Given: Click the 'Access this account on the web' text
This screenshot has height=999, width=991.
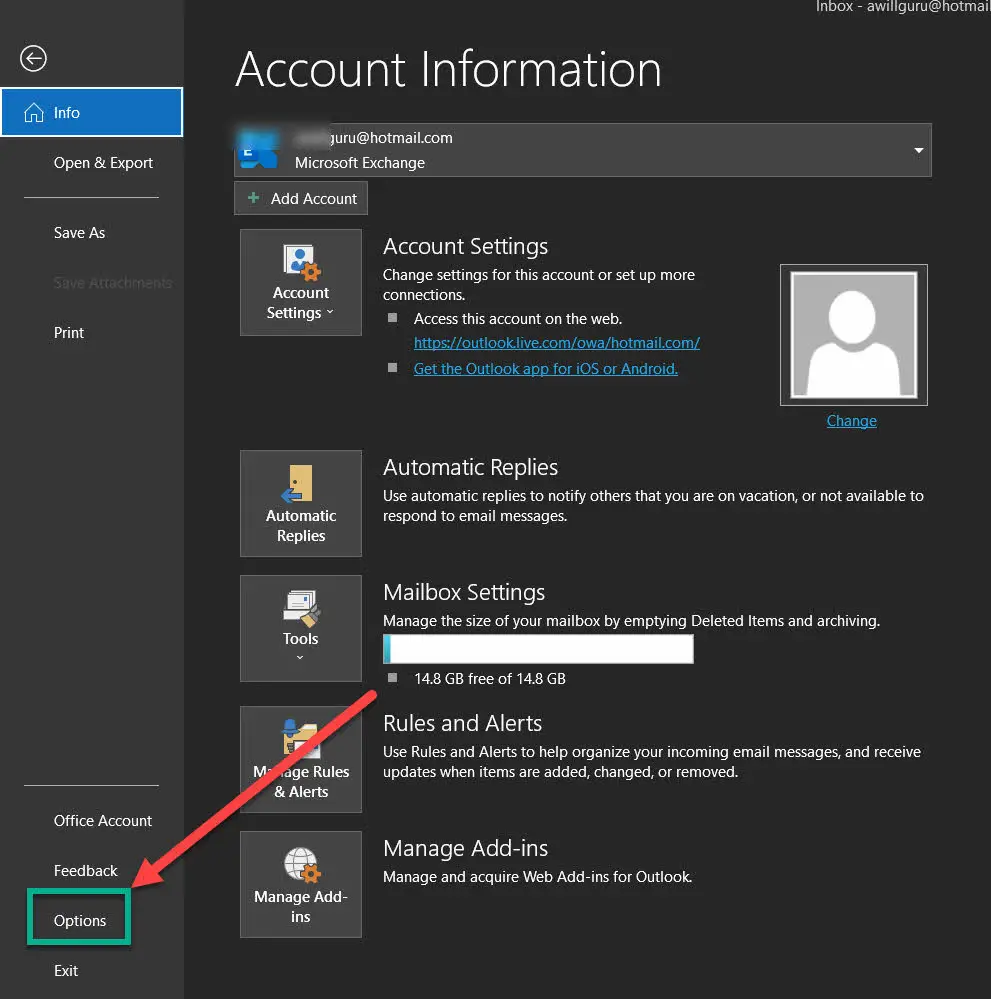Looking at the screenshot, I should coord(517,319).
